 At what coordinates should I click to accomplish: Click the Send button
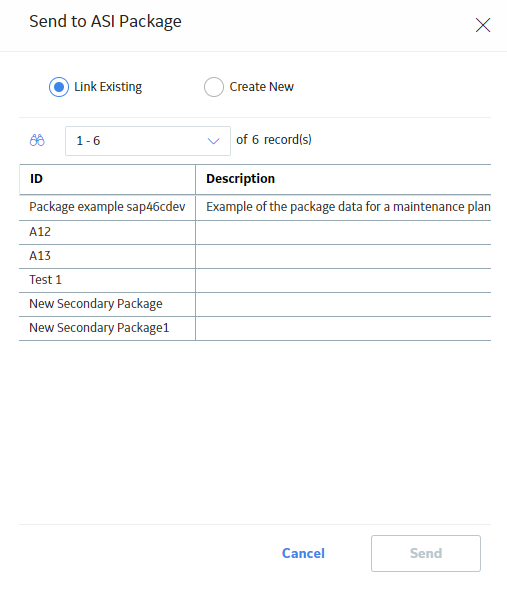[426, 553]
